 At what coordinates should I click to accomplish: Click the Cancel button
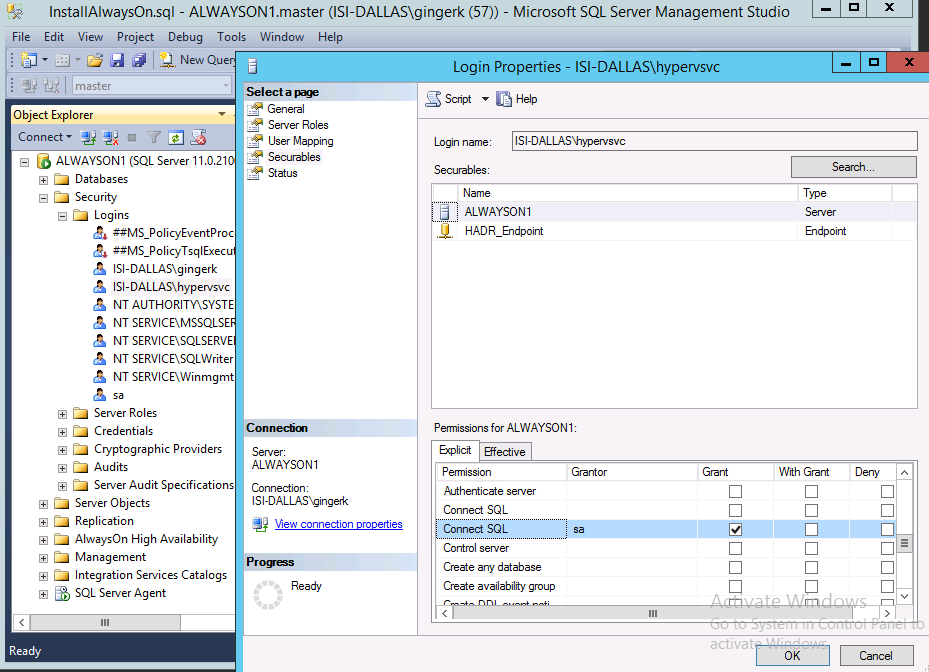click(x=876, y=655)
